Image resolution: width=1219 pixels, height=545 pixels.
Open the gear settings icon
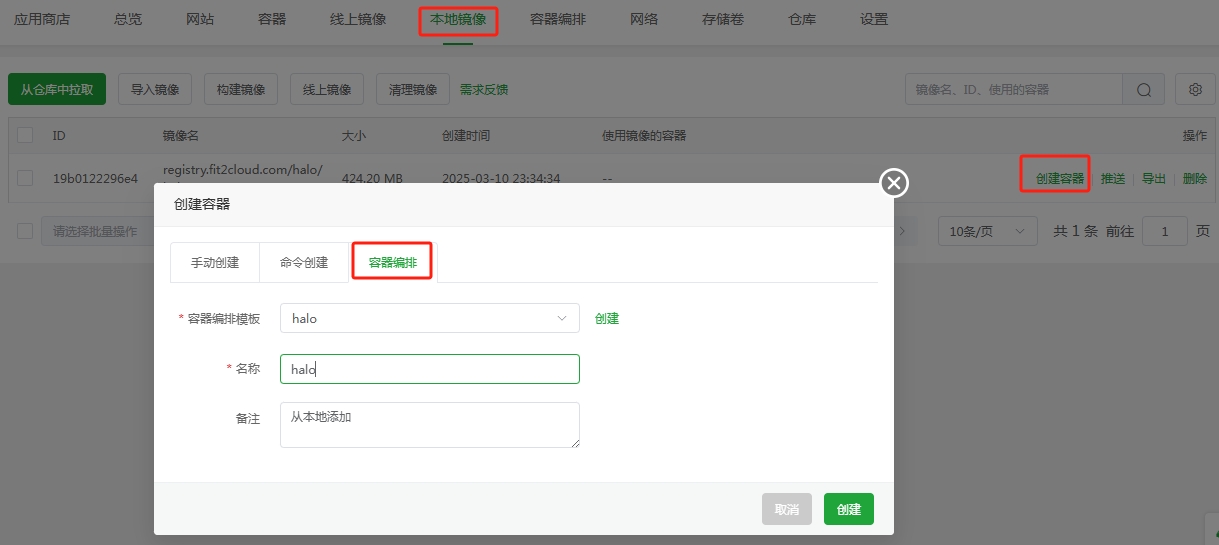(x=1195, y=90)
